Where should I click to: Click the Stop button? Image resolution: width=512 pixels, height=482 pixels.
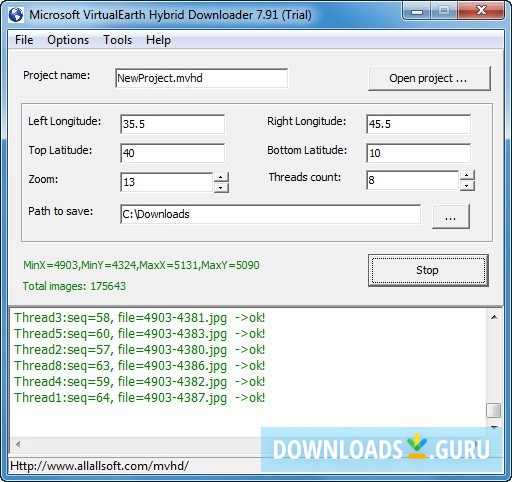point(428,270)
